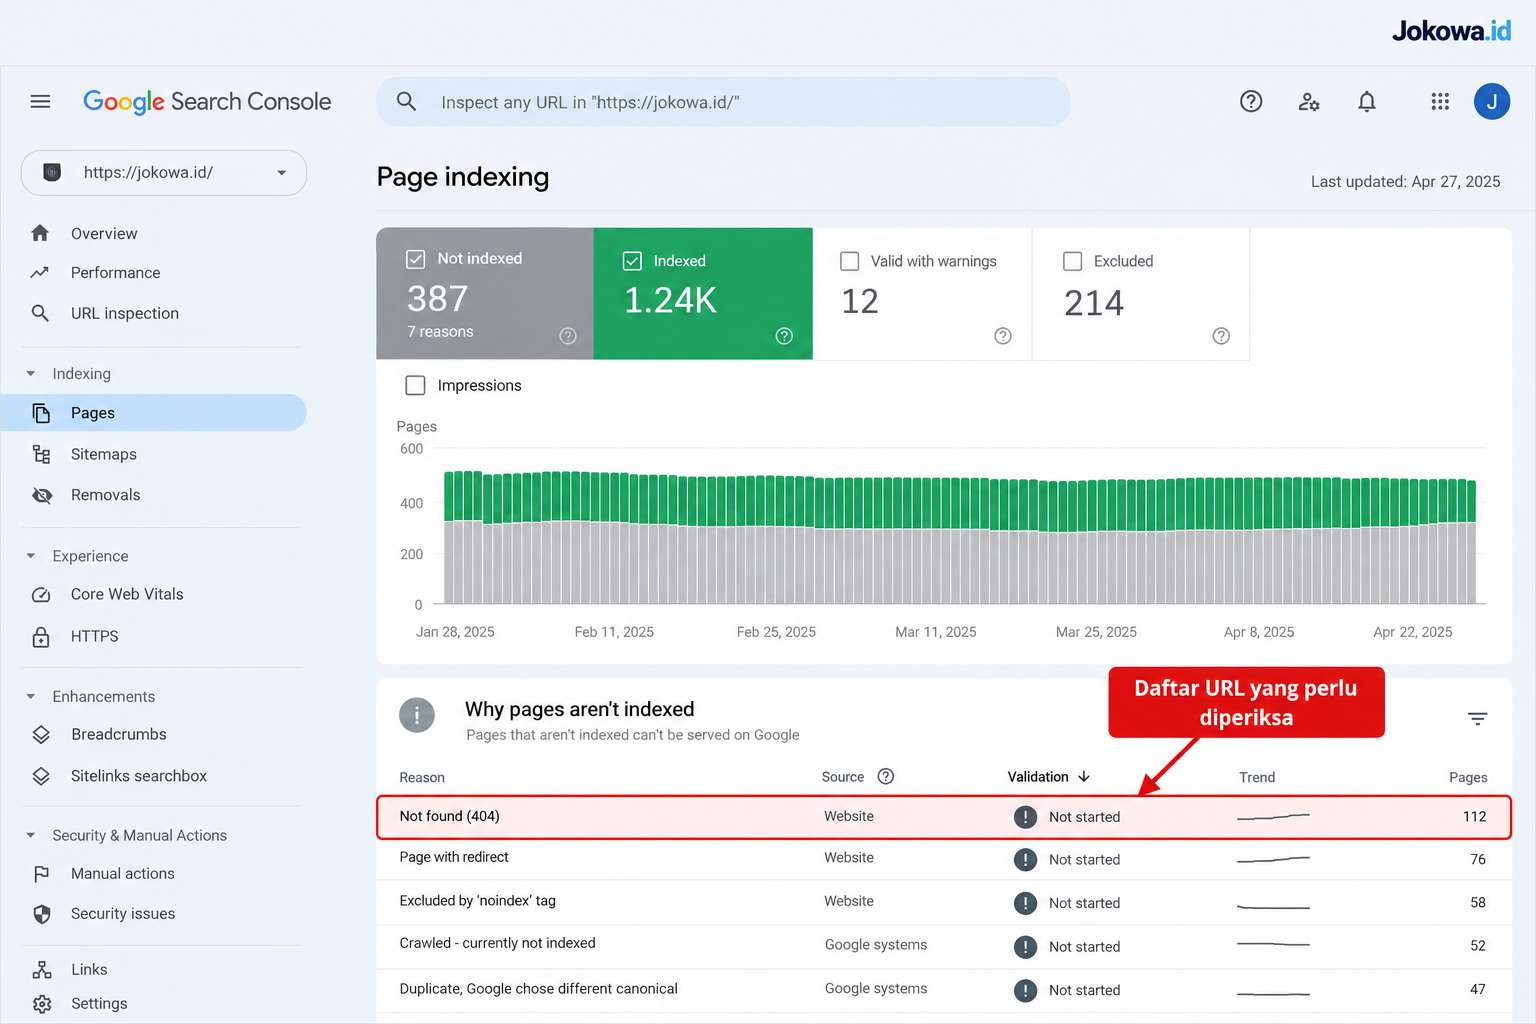
Task: Collapse the Indexing section
Action: 31,373
